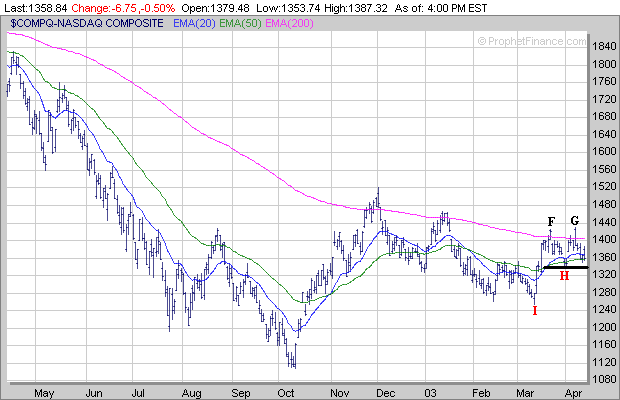Click the Low:1353.74 value
The image size is (620, 400).
tap(288, 8)
